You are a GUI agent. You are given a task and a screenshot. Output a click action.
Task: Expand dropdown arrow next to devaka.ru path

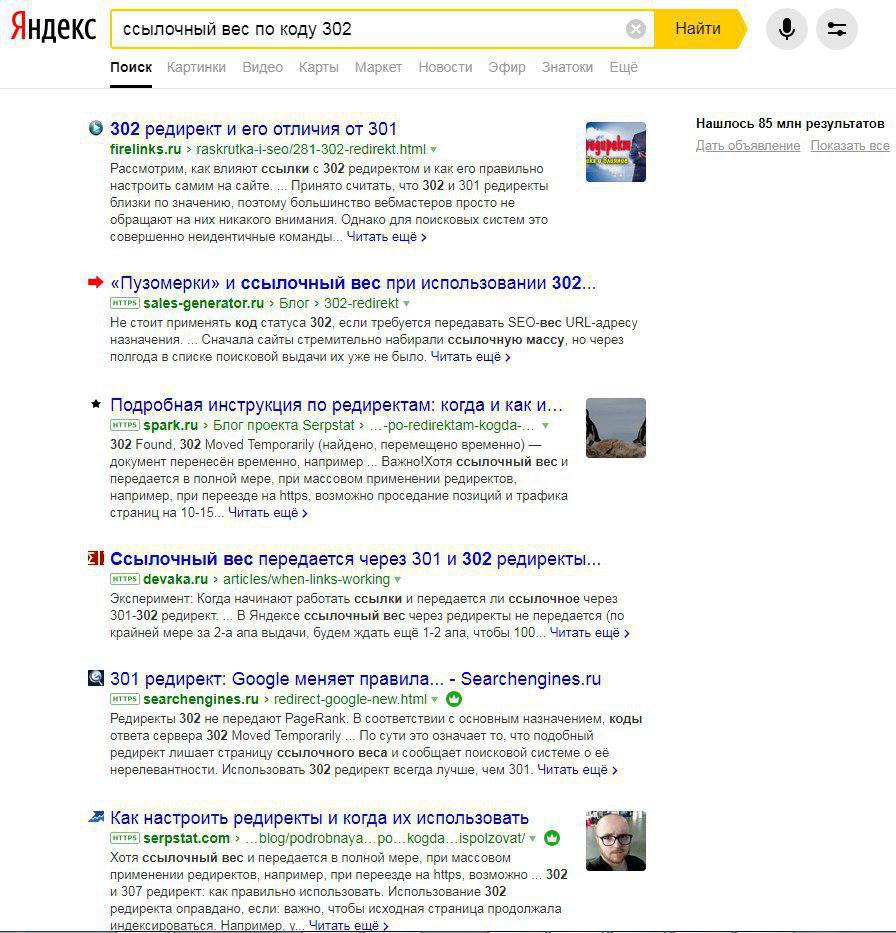tap(397, 580)
